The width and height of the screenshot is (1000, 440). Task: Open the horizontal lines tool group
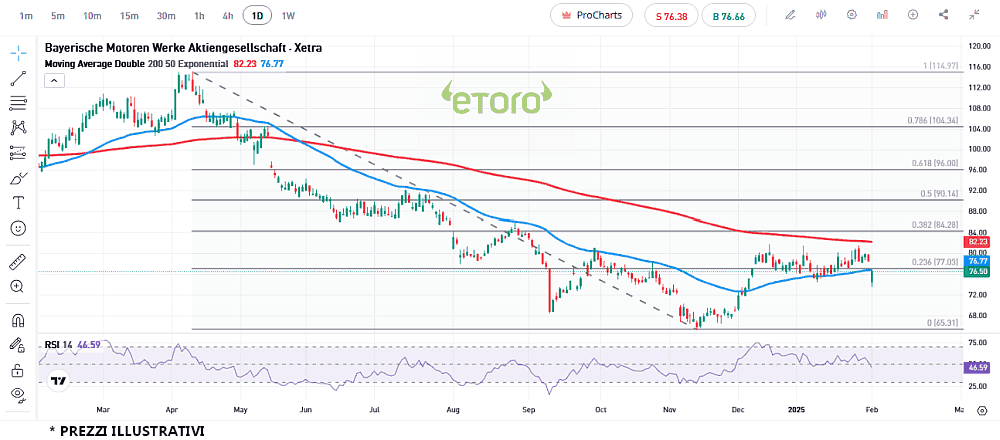point(18,103)
